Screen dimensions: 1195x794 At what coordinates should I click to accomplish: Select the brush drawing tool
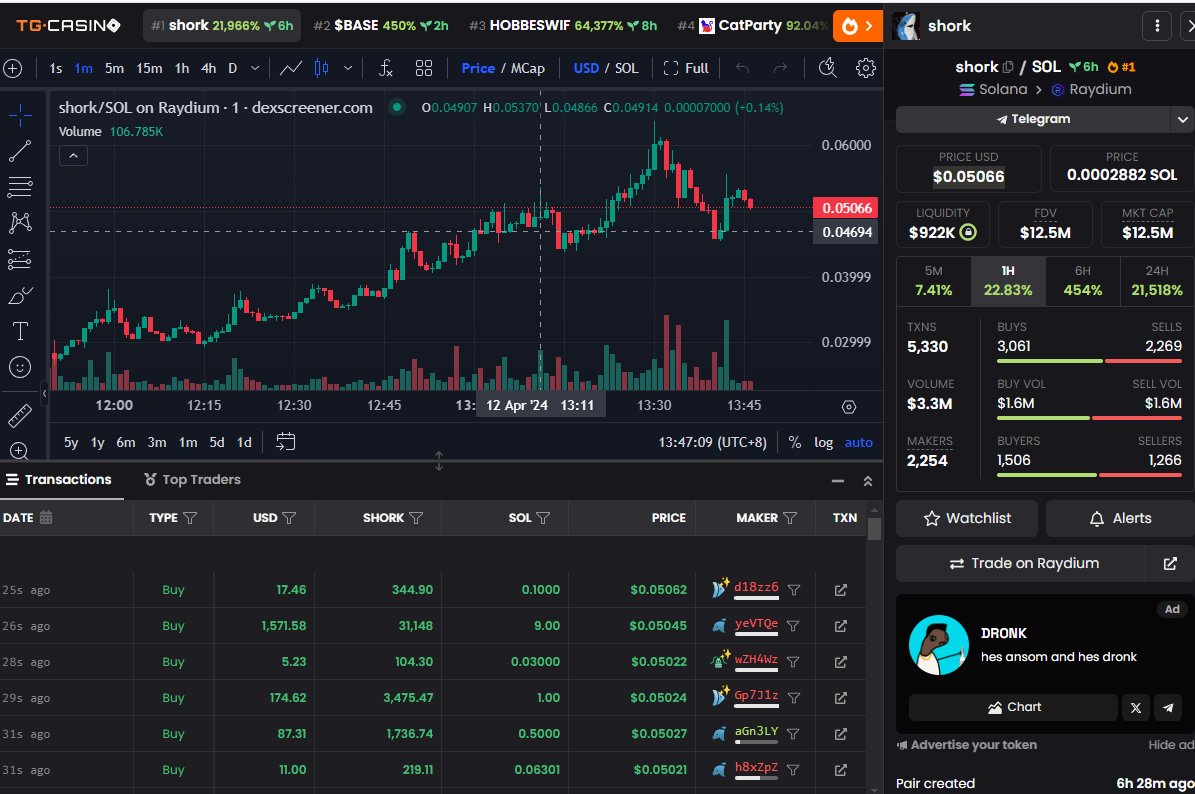coord(20,295)
